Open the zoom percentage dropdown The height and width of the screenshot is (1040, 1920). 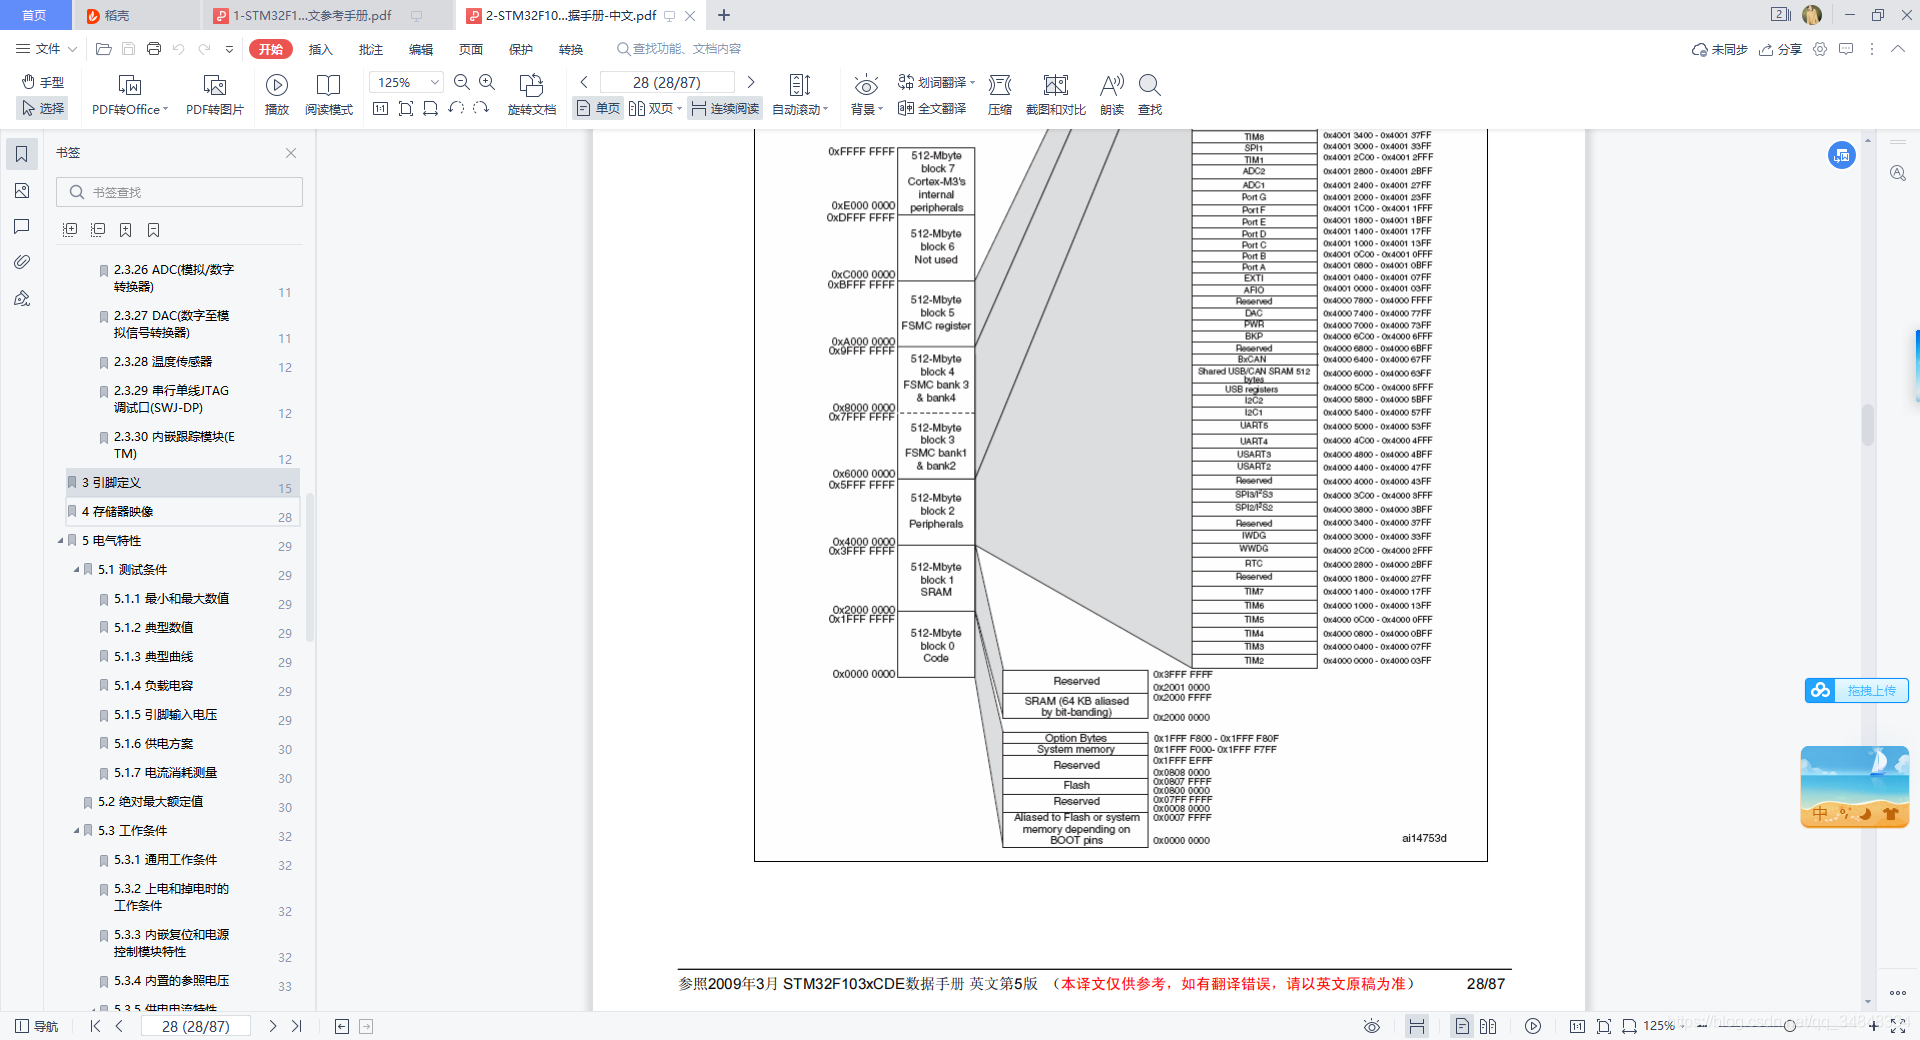435,82
